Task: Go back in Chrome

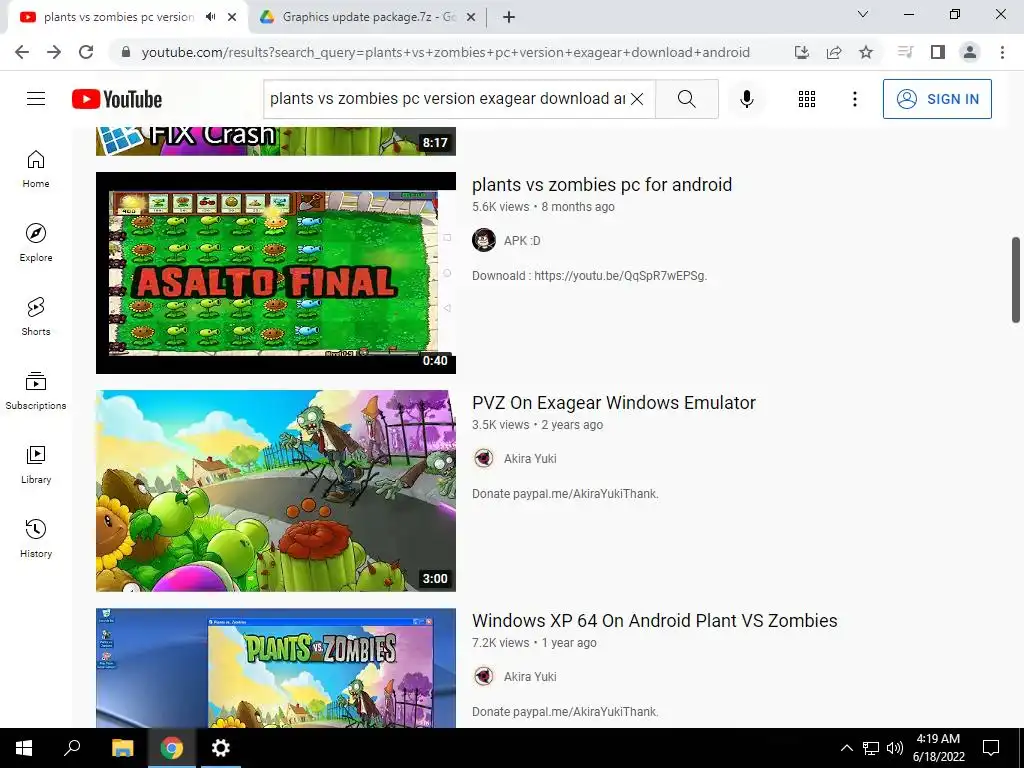Action: click(x=22, y=52)
